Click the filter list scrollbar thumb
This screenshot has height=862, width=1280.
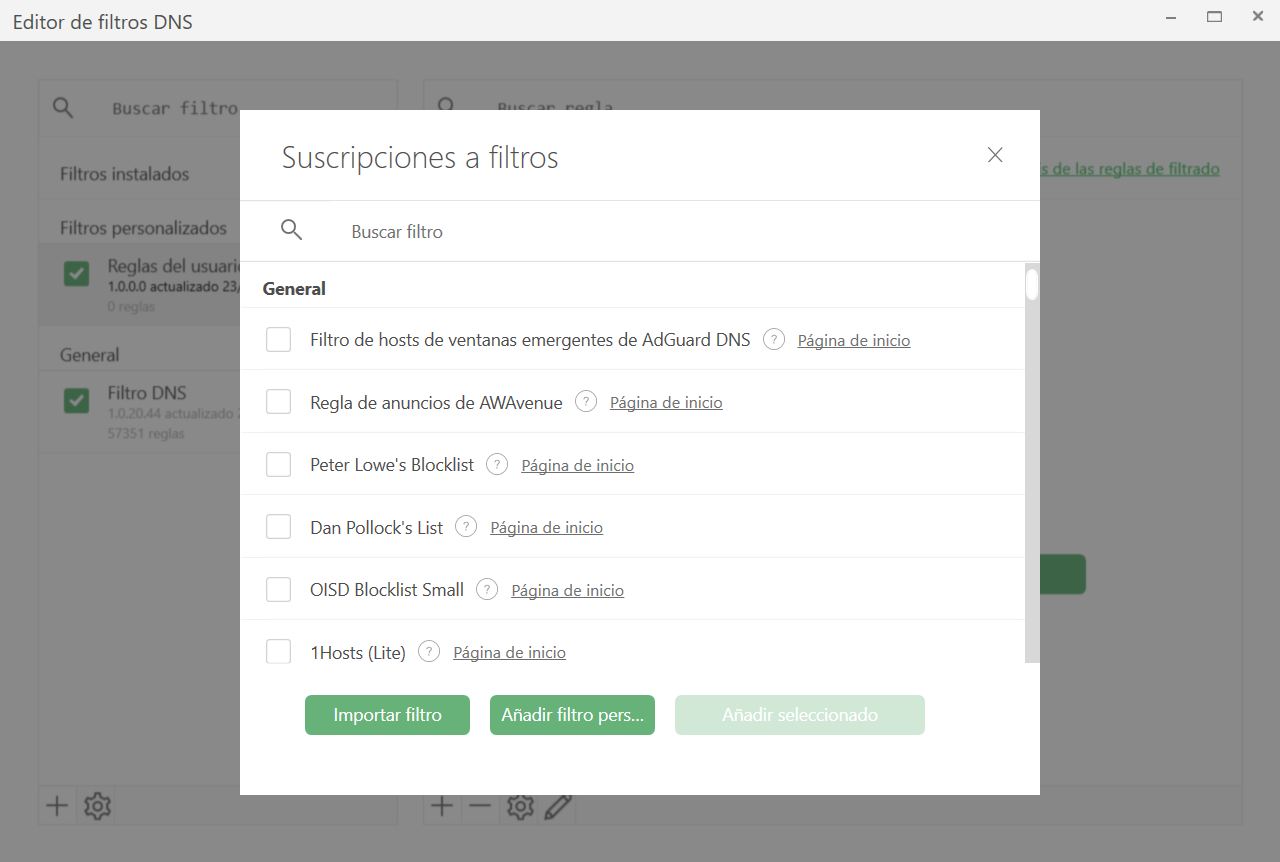click(x=1032, y=284)
